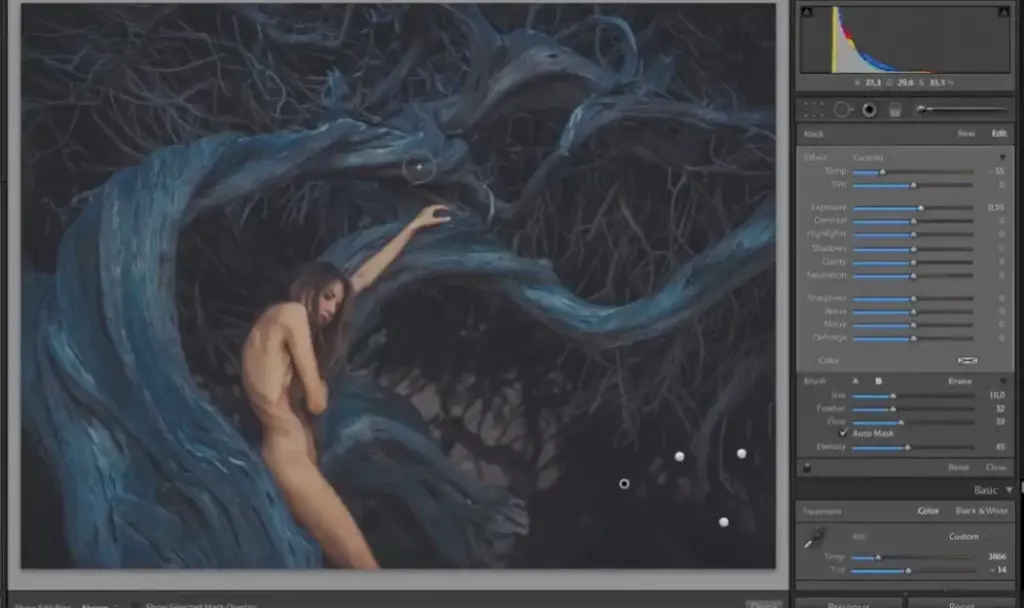Adjust the brush effect Temp slider

click(x=913, y=172)
